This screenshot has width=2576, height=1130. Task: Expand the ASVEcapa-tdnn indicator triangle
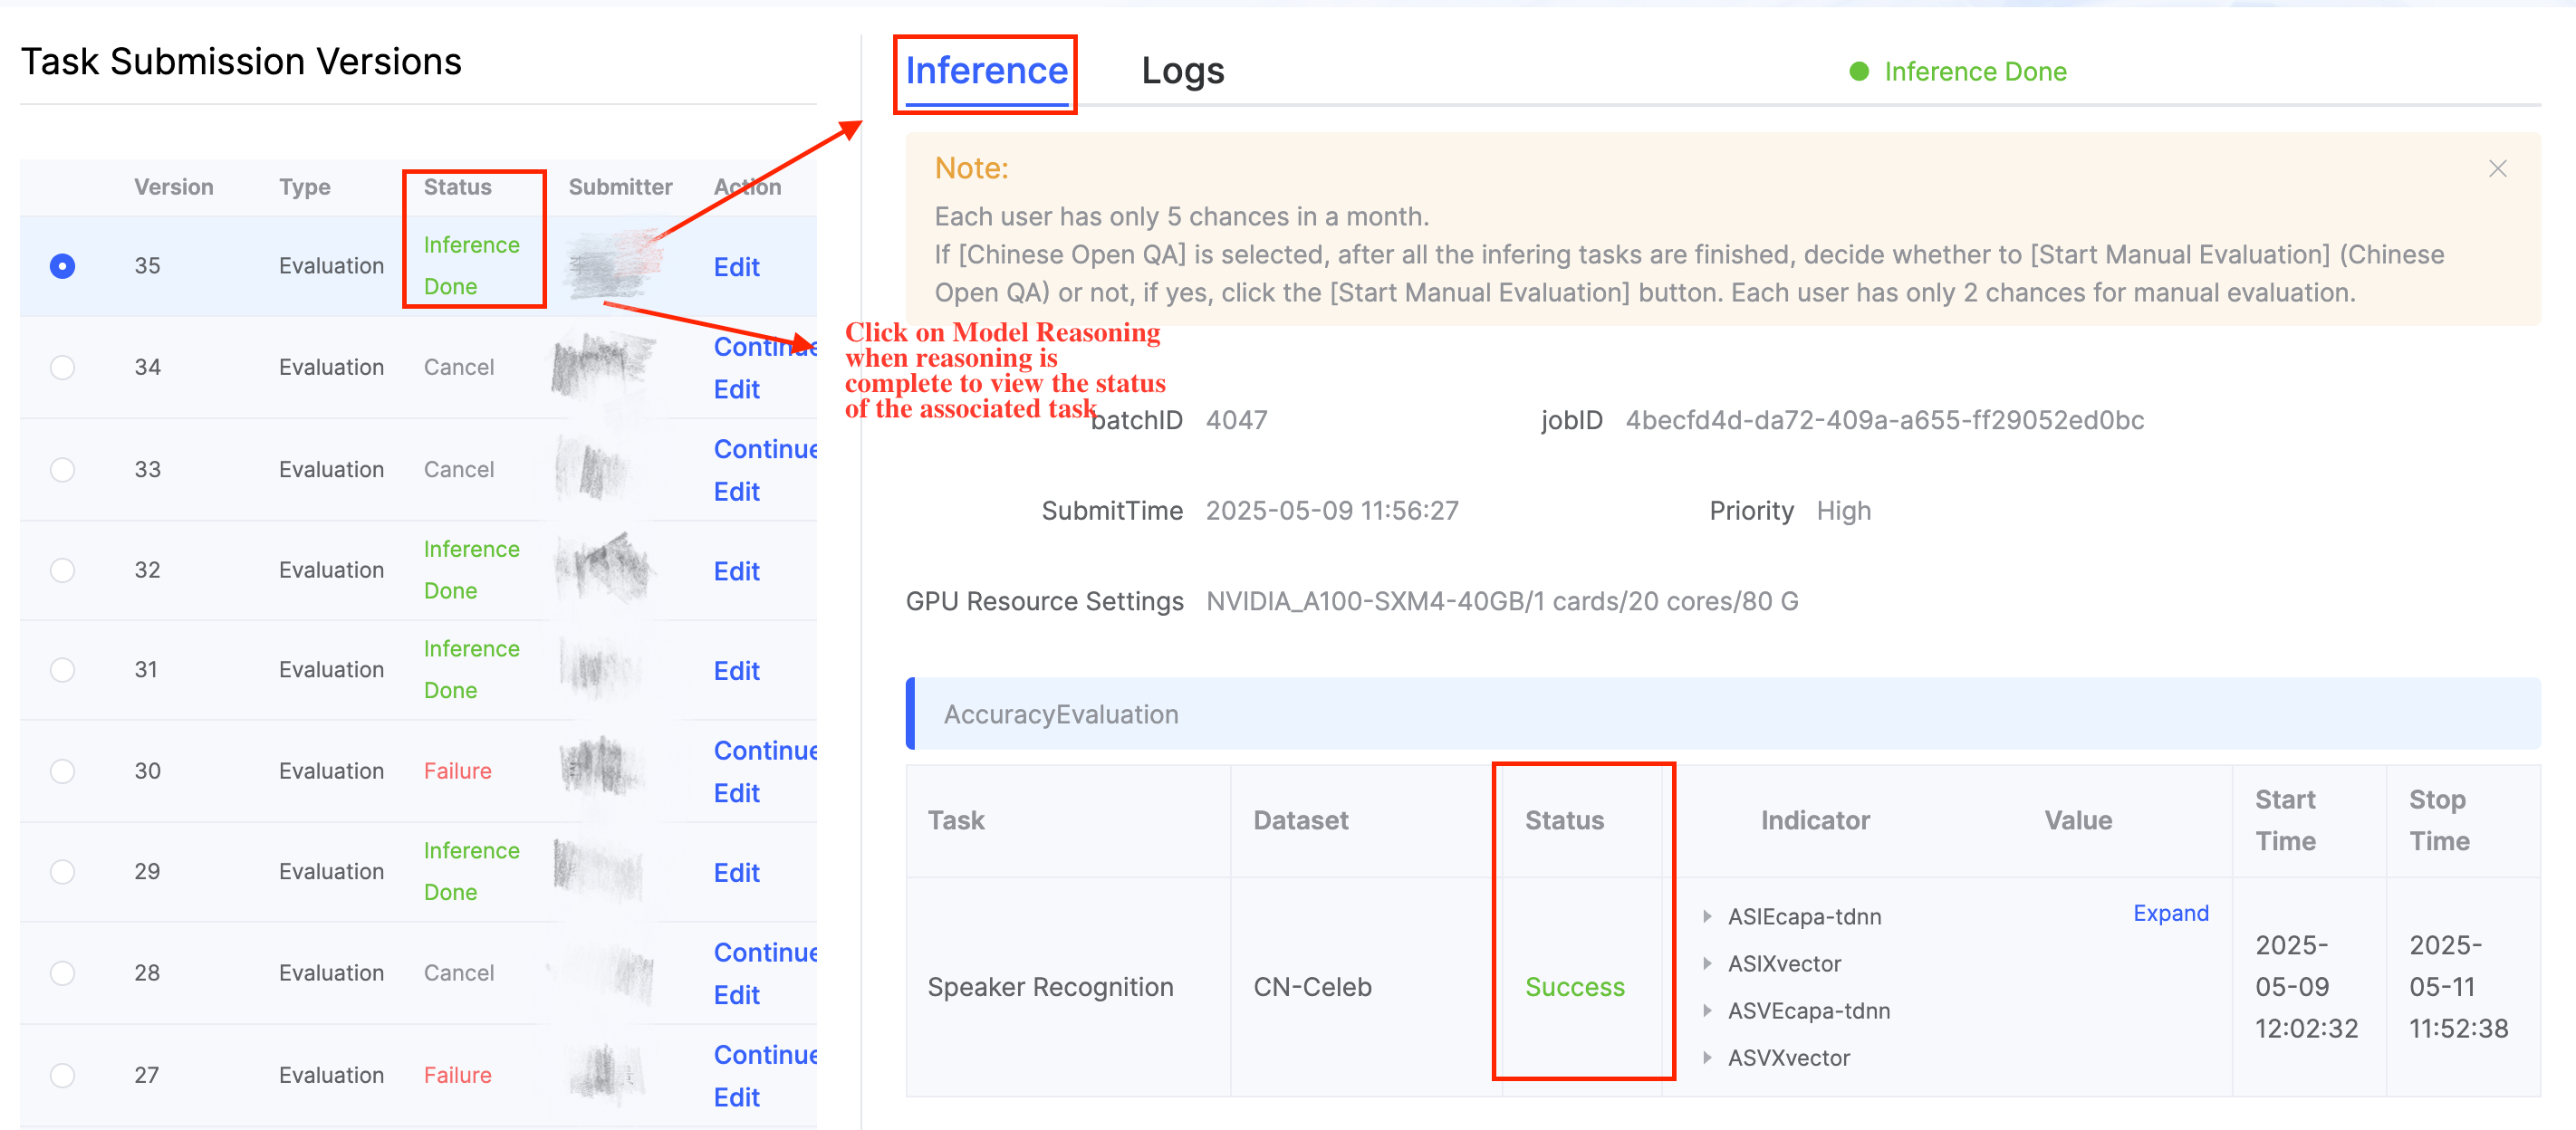pyautogui.click(x=1707, y=1010)
